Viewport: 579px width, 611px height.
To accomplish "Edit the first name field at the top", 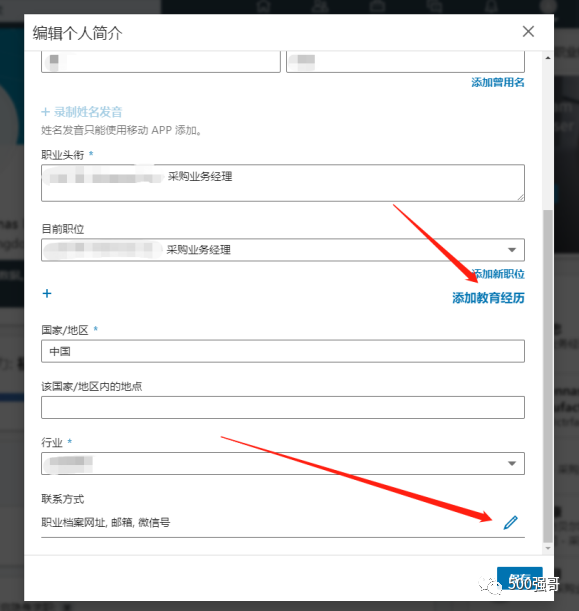I will (x=161, y=62).
